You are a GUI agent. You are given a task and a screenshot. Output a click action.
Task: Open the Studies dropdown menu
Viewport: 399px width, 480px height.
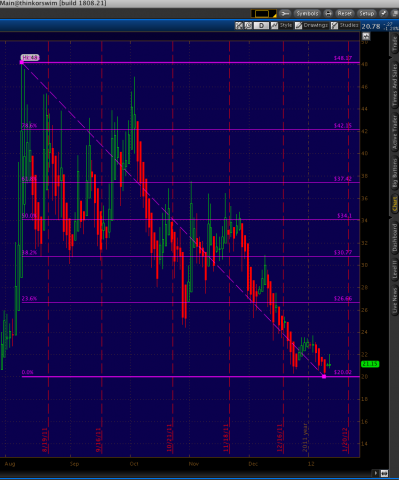click(x=345, y=25)
